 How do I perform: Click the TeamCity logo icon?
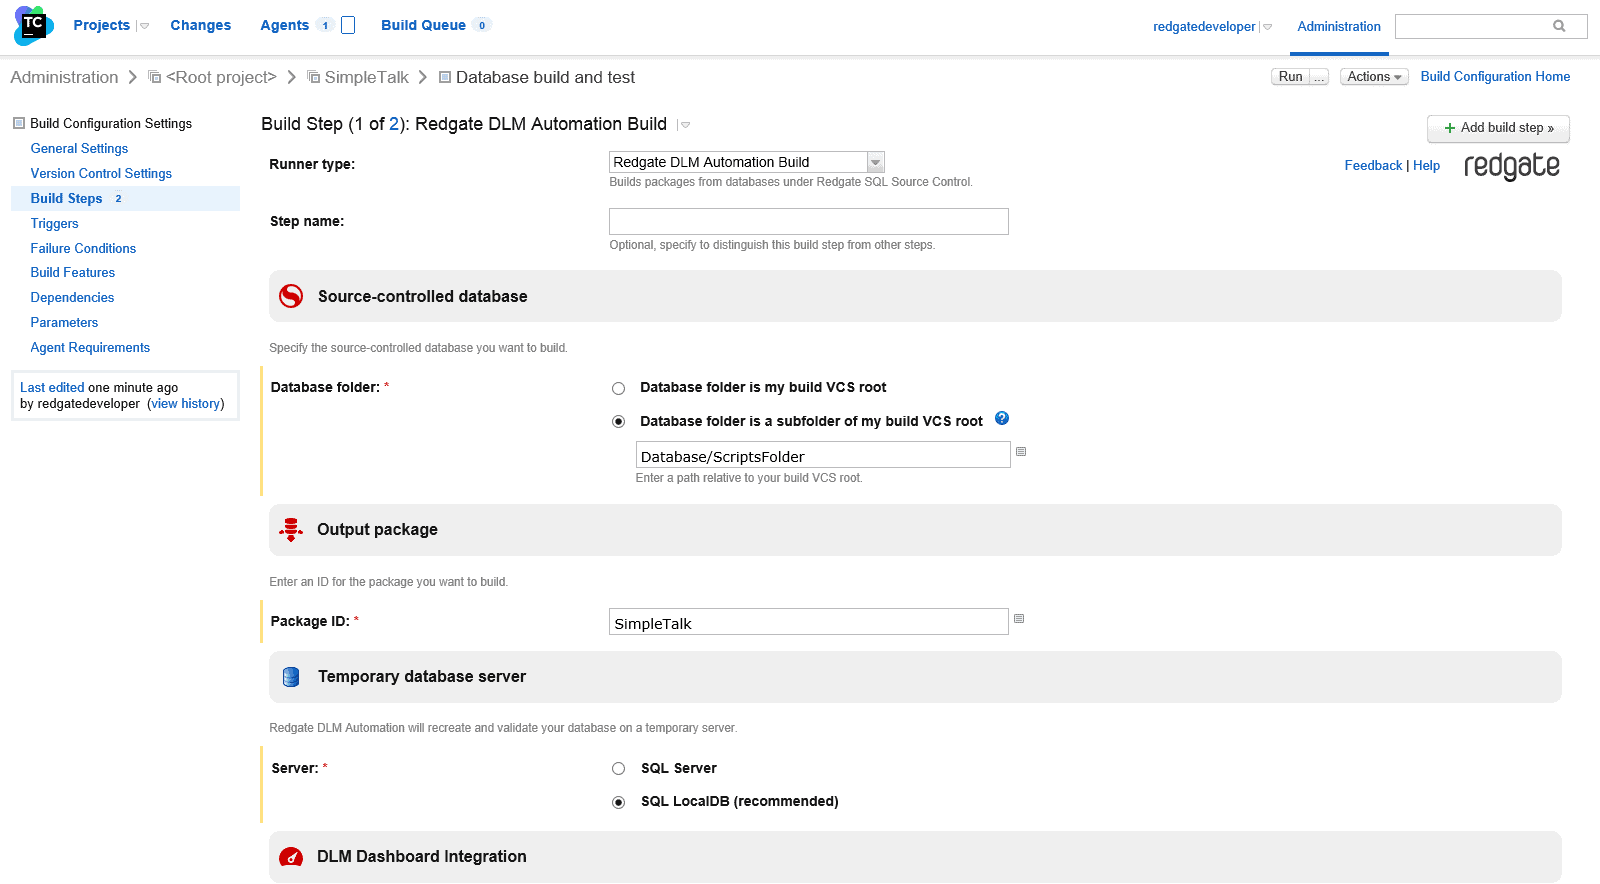[33, 25]
